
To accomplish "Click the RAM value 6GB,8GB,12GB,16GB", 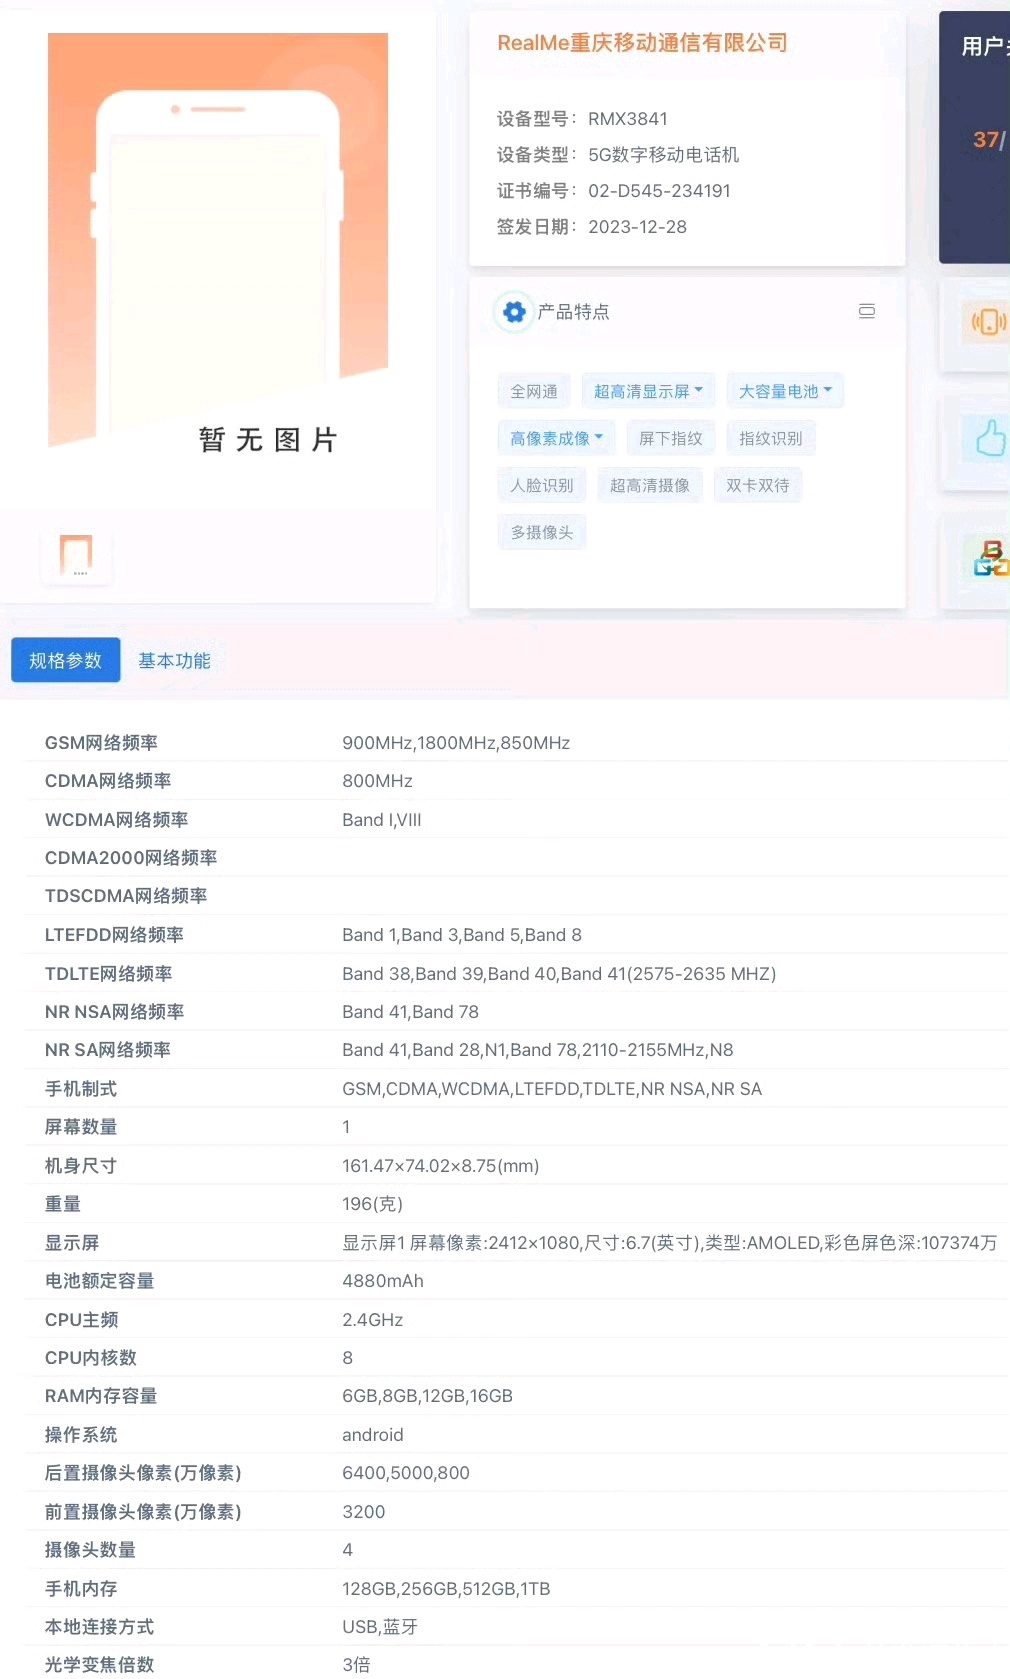I will click(x=427, y=1396).
